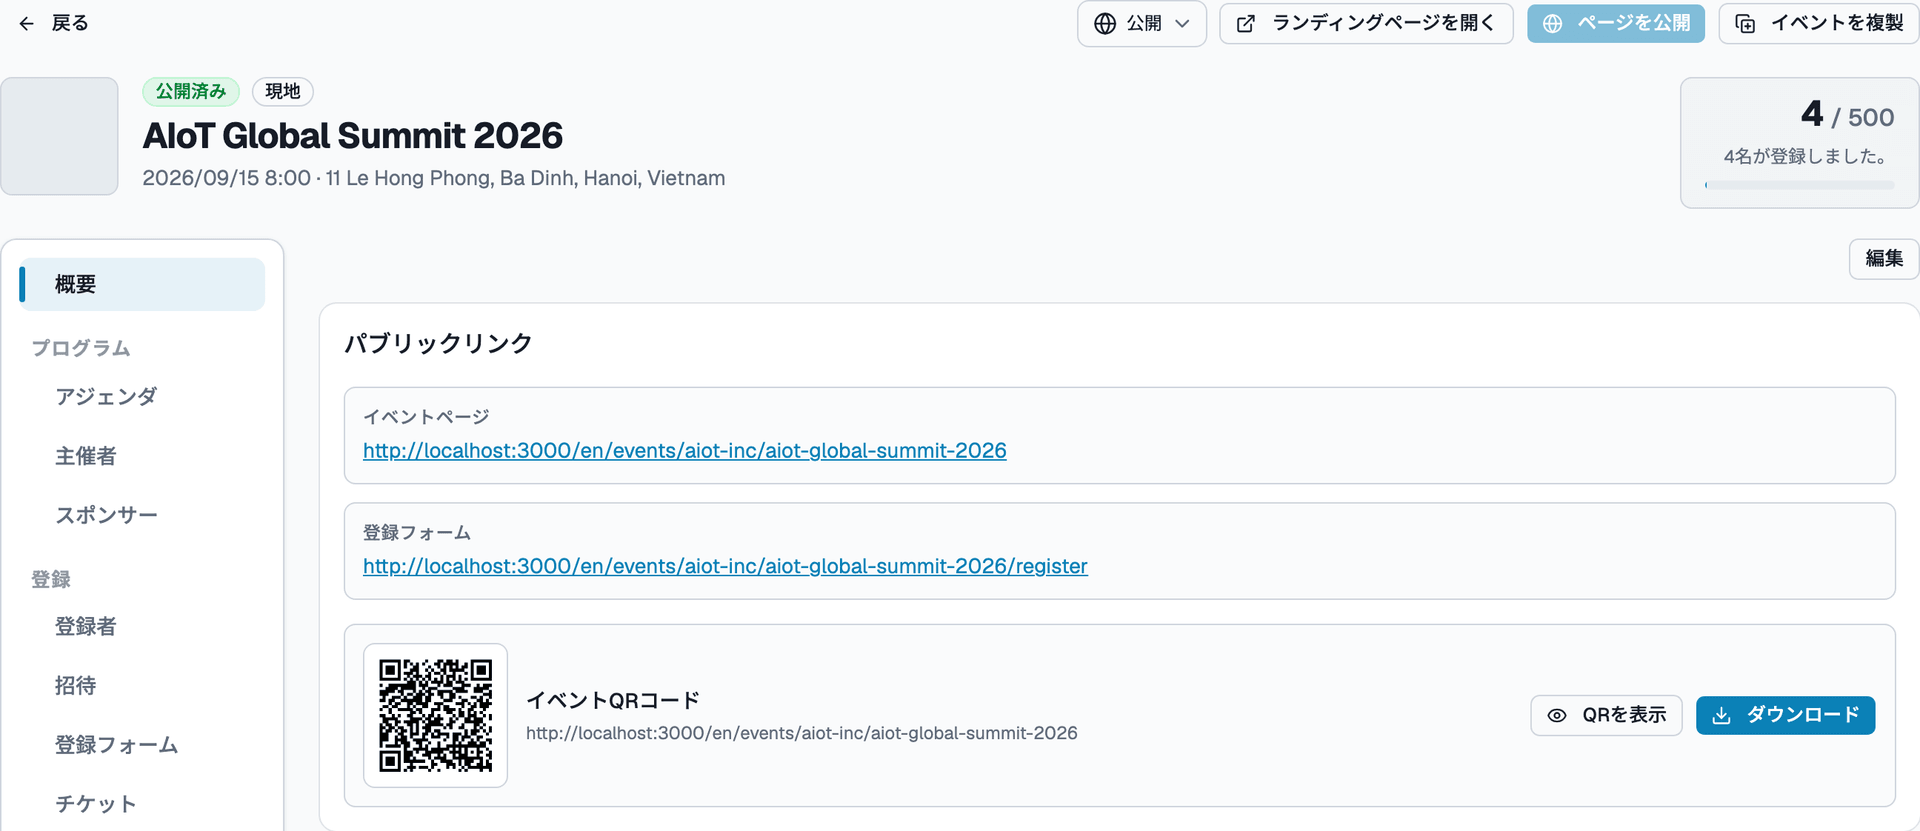Expand the 公開 visibility dropdown chevron

pos(1182,23)
